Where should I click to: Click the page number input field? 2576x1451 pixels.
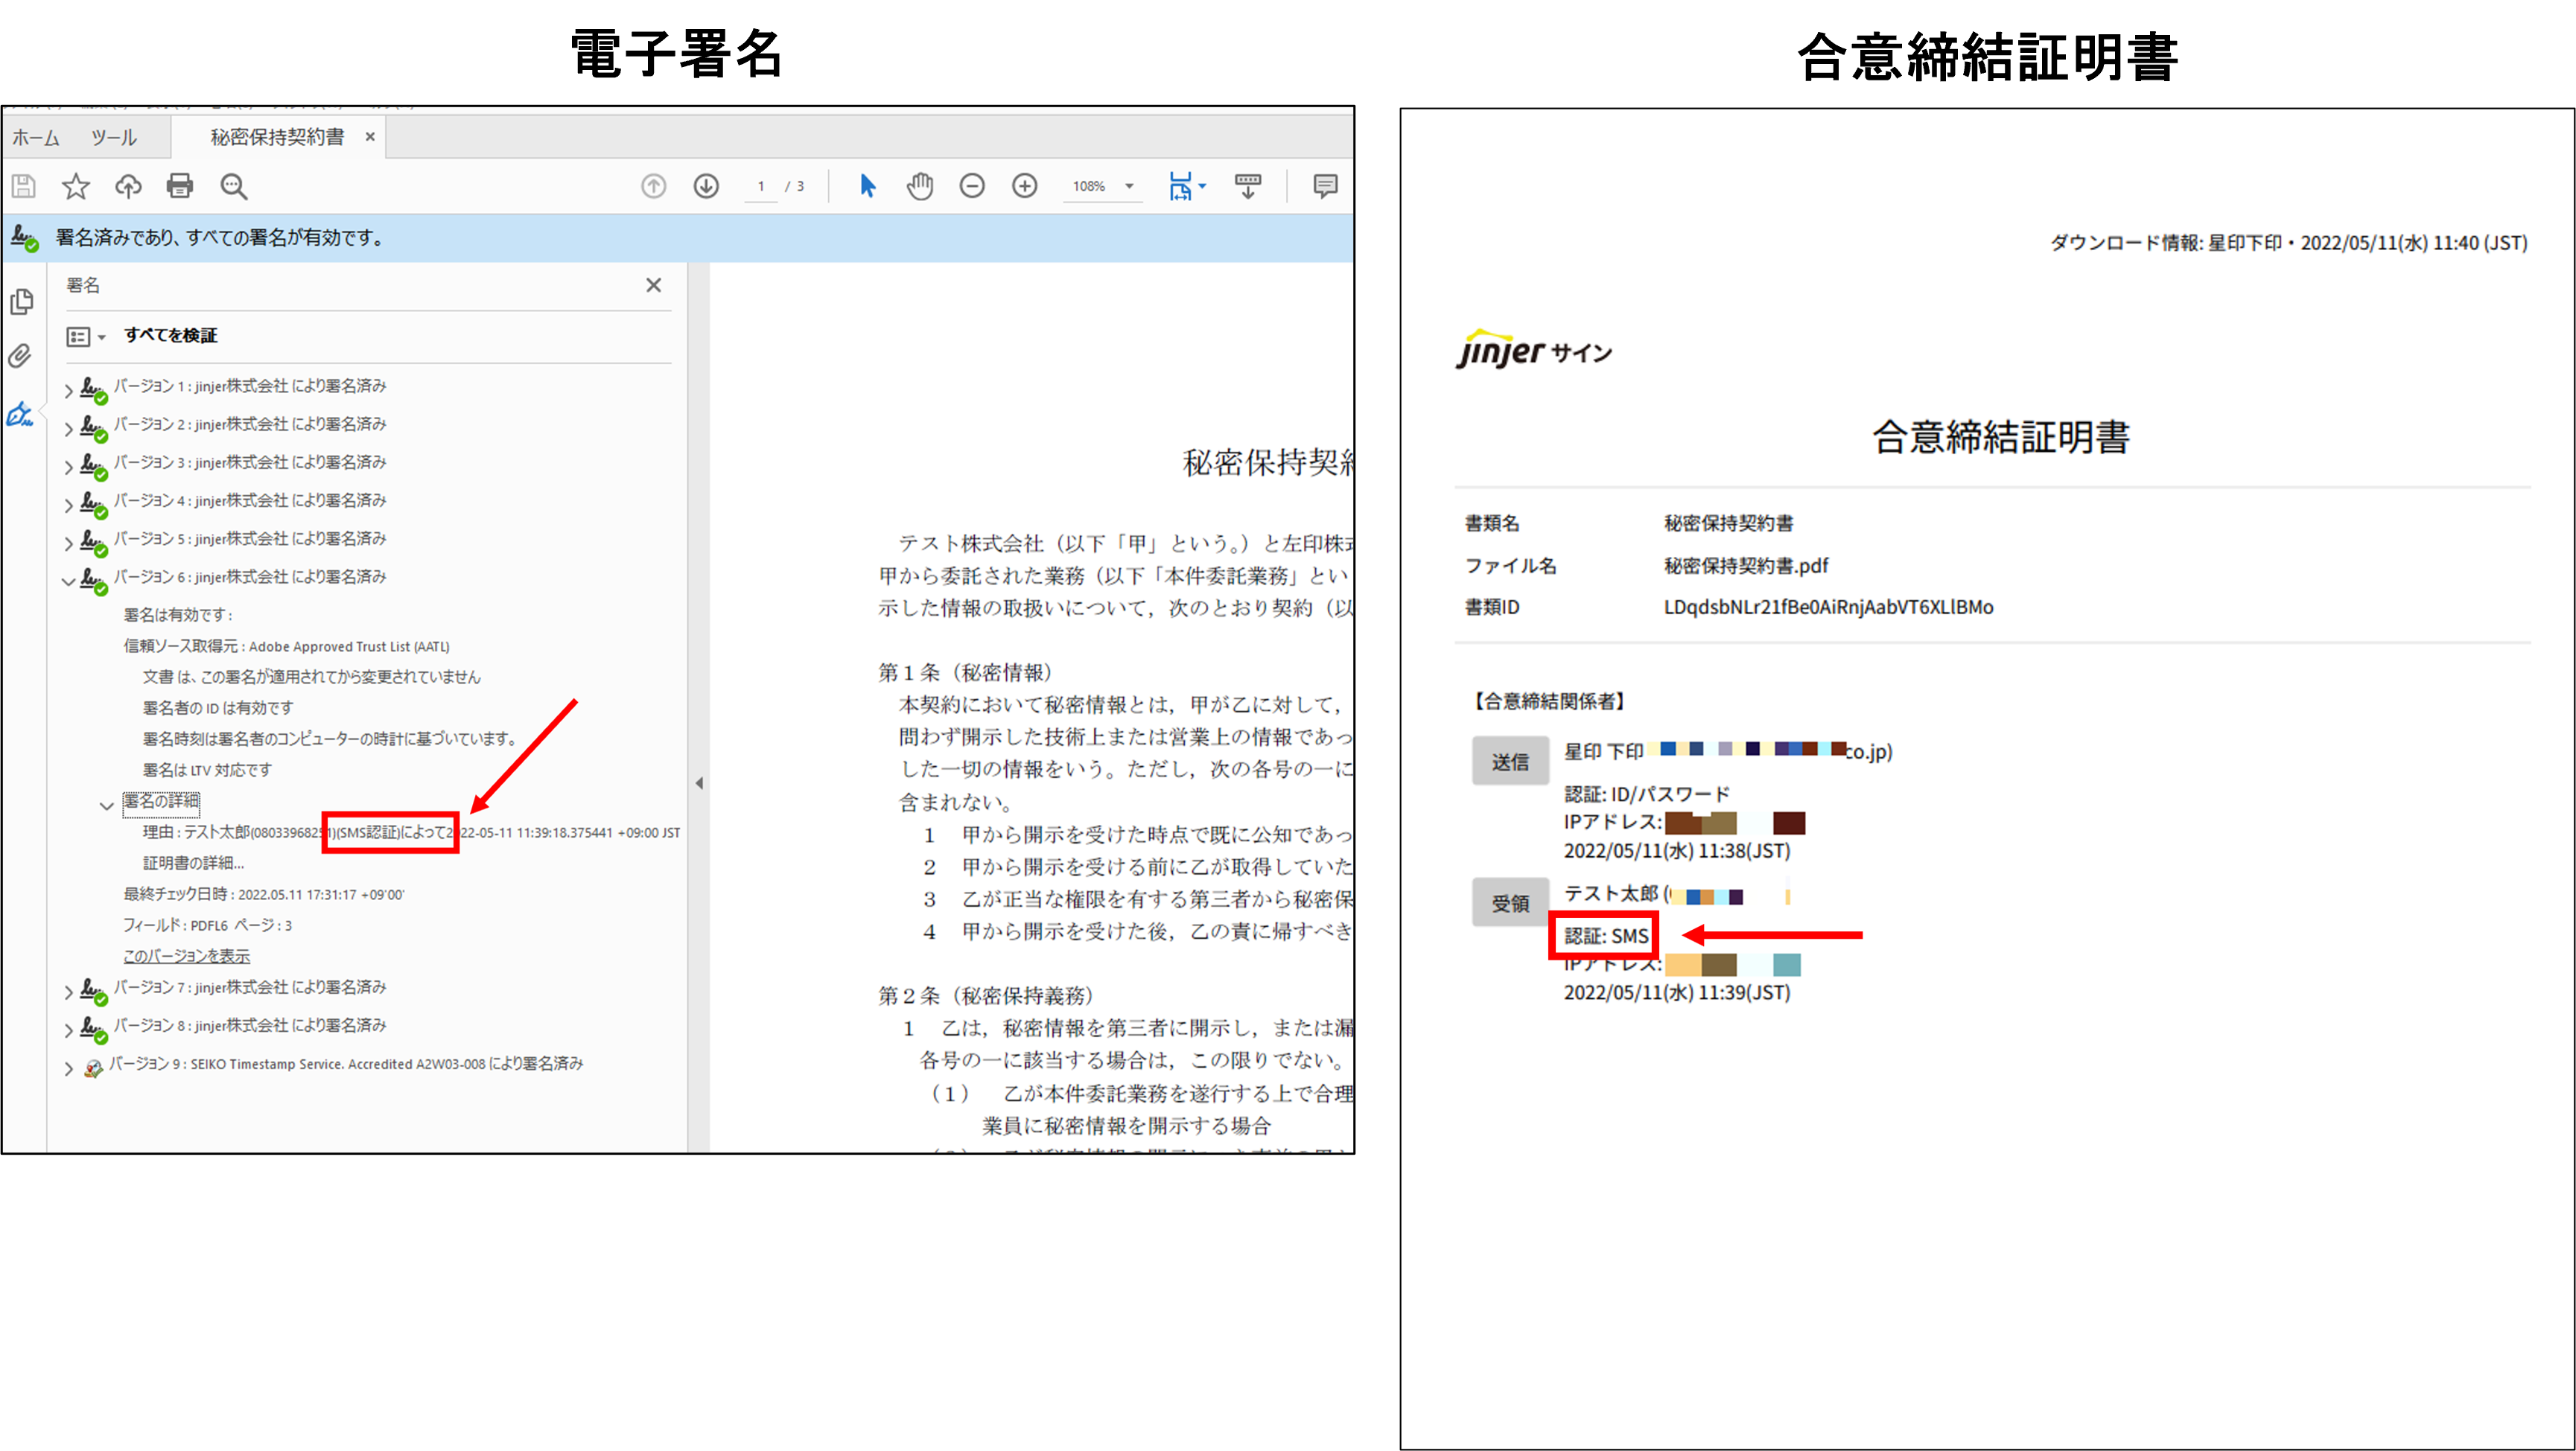tap(761, 187)
